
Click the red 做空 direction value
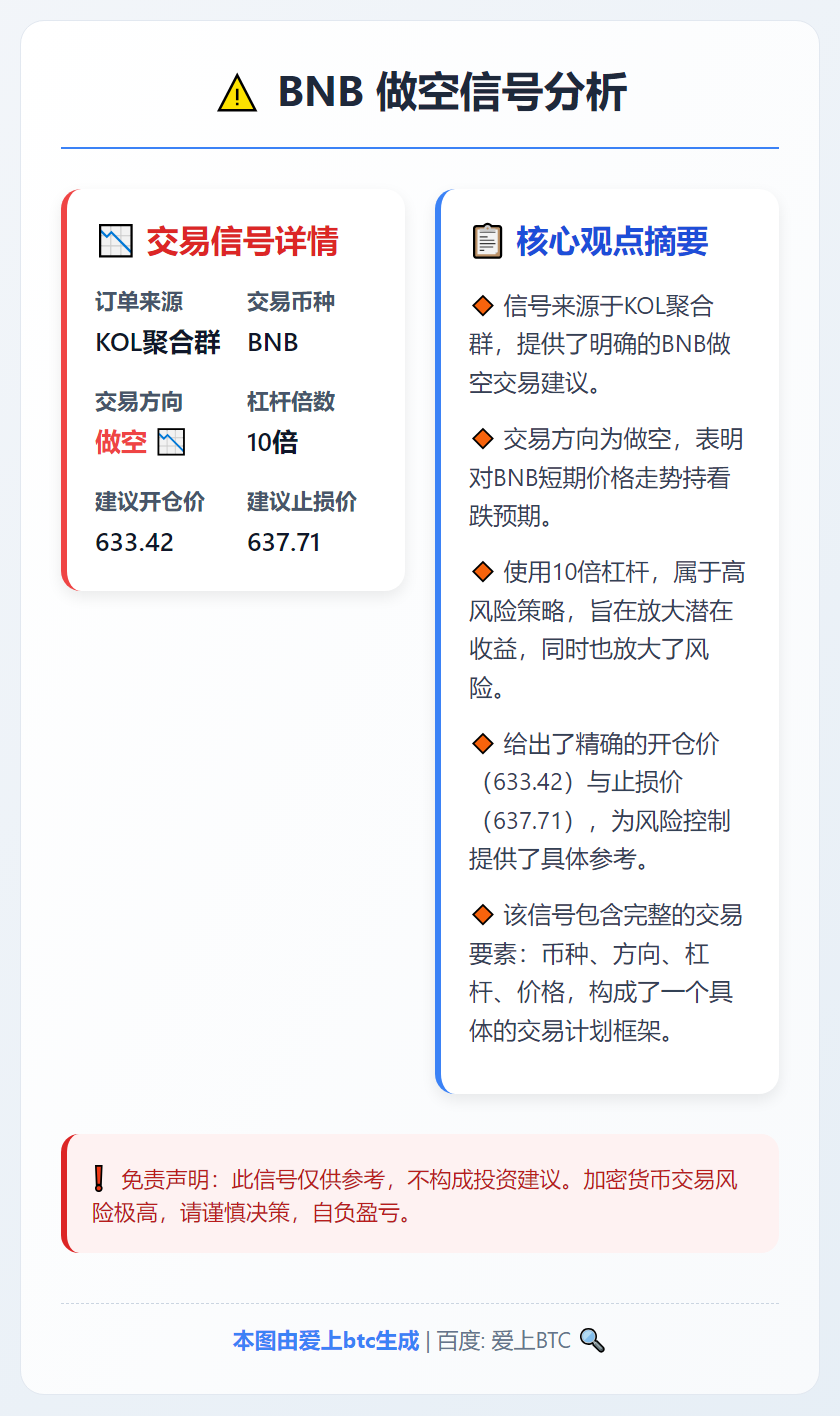click(x=121, y=442)
